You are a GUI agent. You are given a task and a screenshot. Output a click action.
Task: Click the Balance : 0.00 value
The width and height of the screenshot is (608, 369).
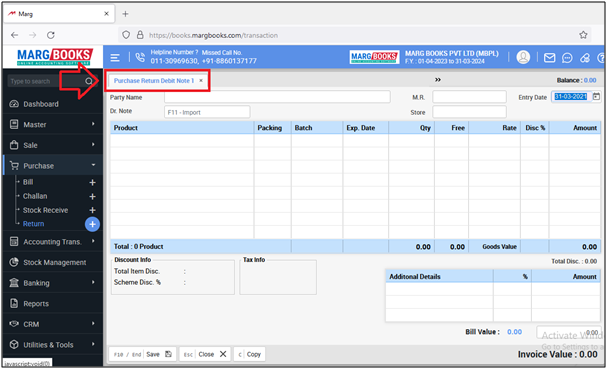click(576, 80)
